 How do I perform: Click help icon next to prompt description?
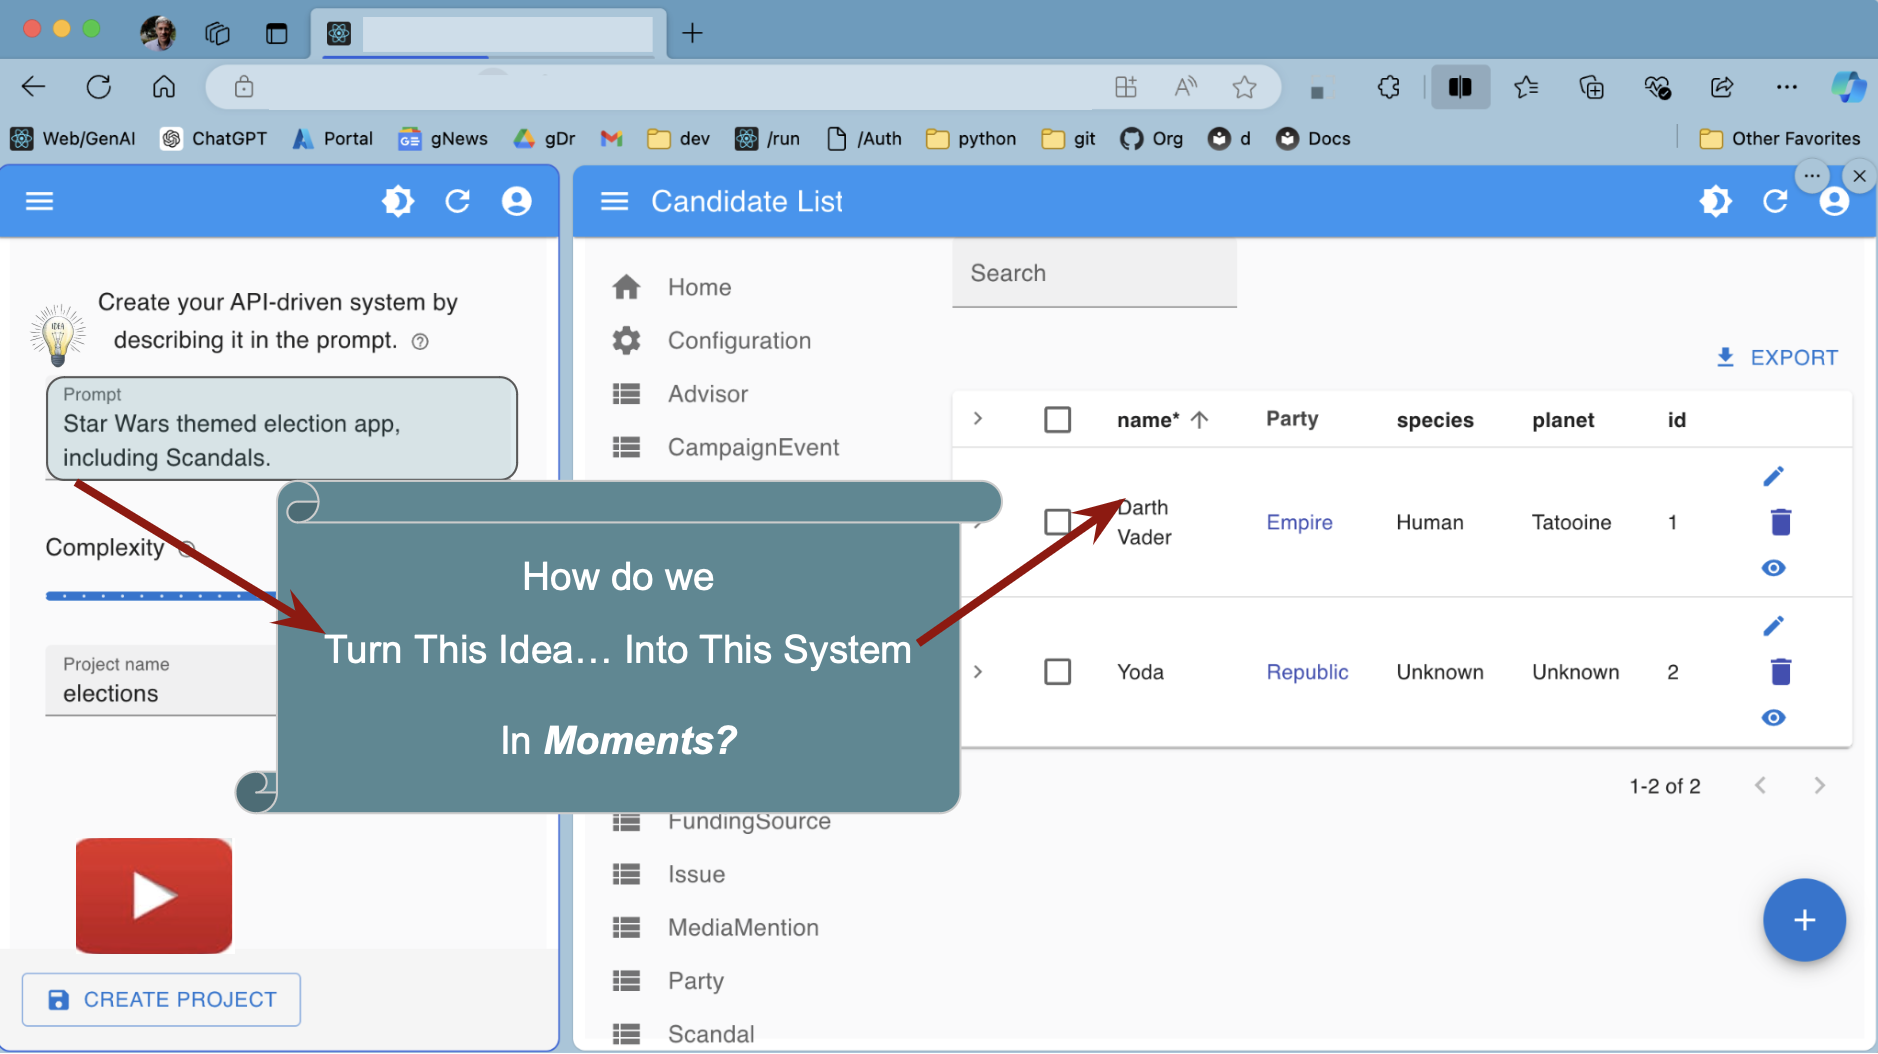pyautogui.click(x=420, y=342)
